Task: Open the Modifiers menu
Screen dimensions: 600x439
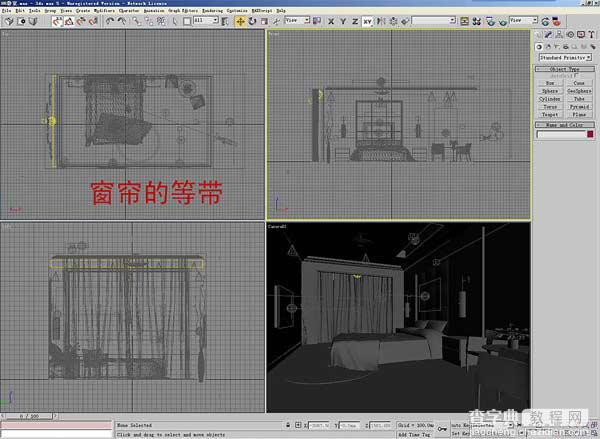Action: 104,11
